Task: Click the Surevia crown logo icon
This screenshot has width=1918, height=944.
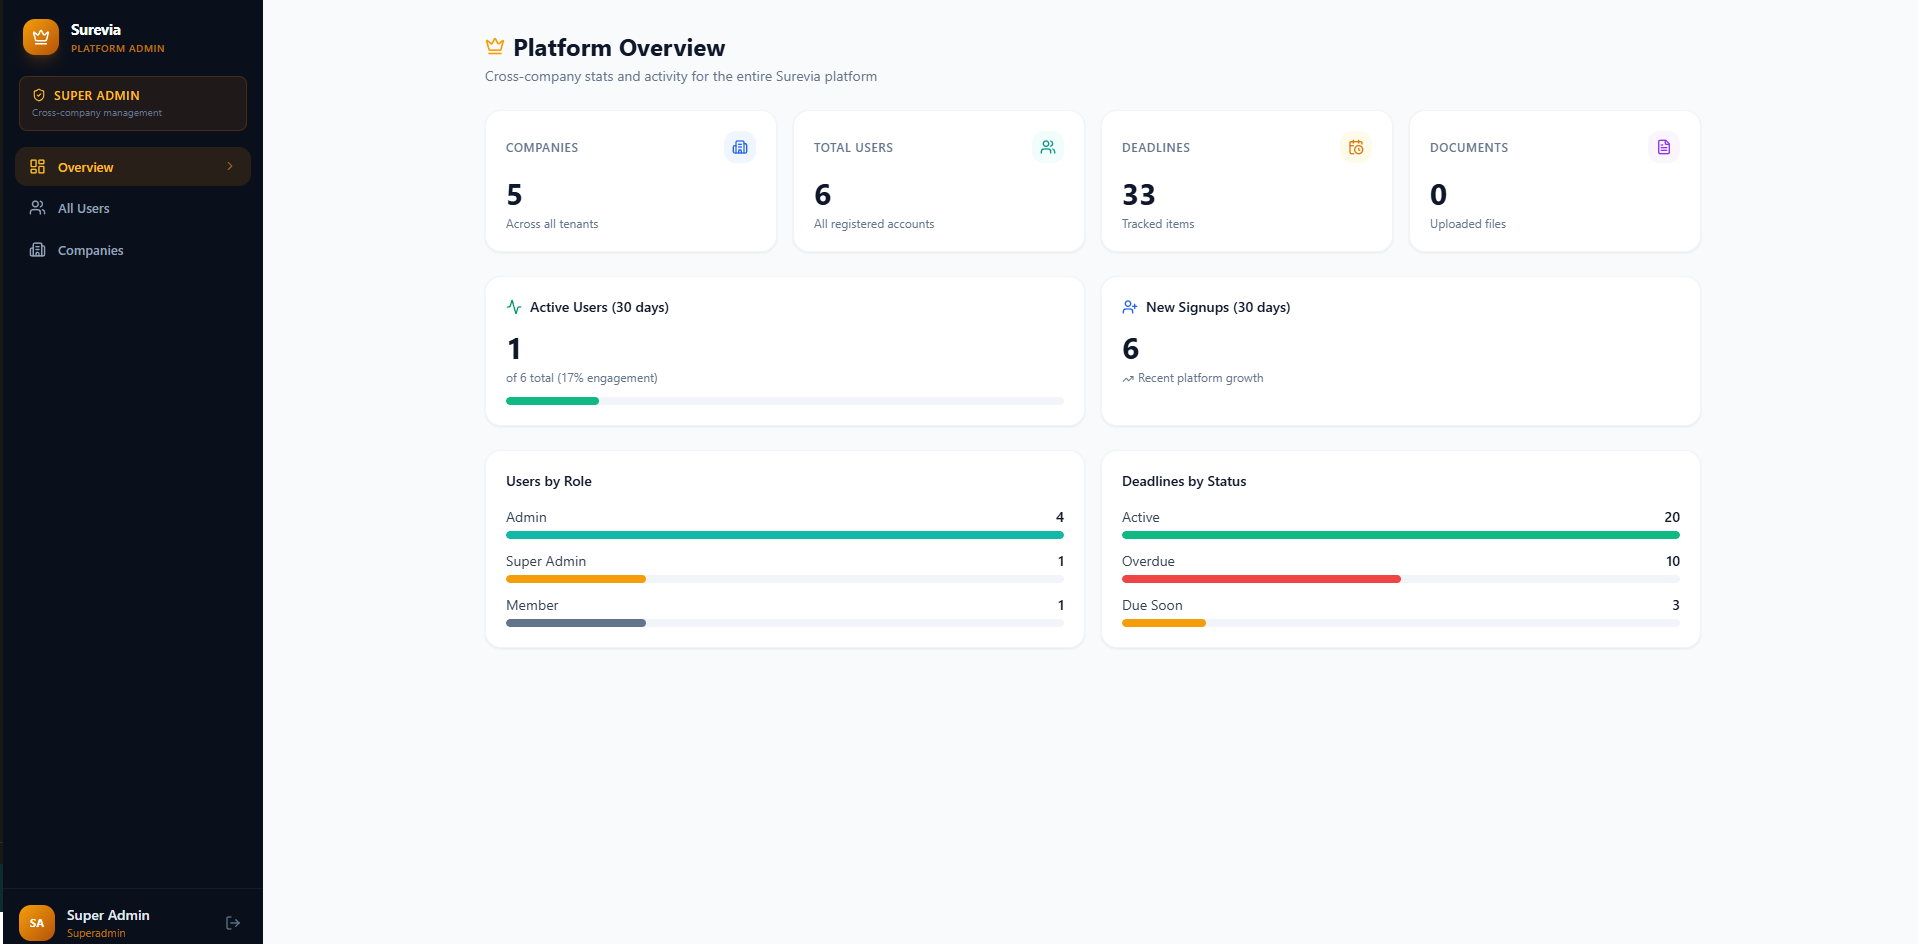Action: click(41, 37)
